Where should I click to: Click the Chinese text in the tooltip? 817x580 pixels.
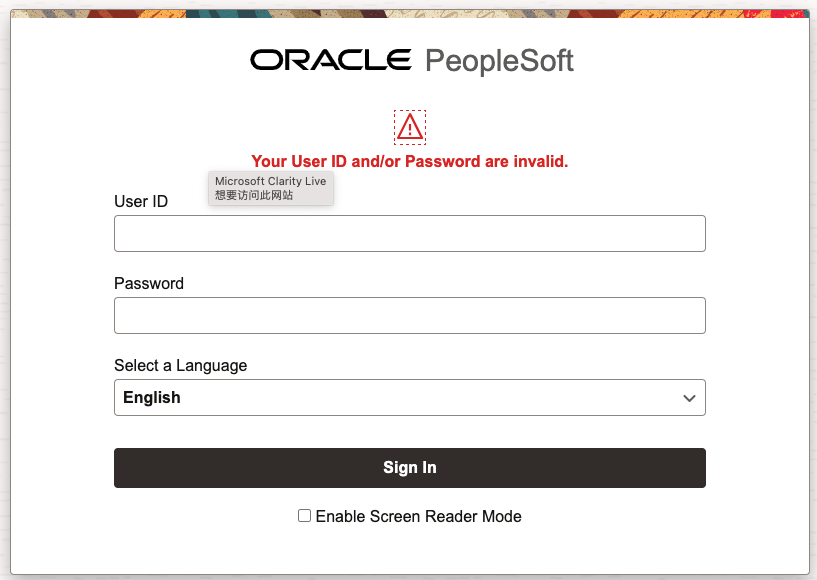pyautogui.click(x=254, y=195)
